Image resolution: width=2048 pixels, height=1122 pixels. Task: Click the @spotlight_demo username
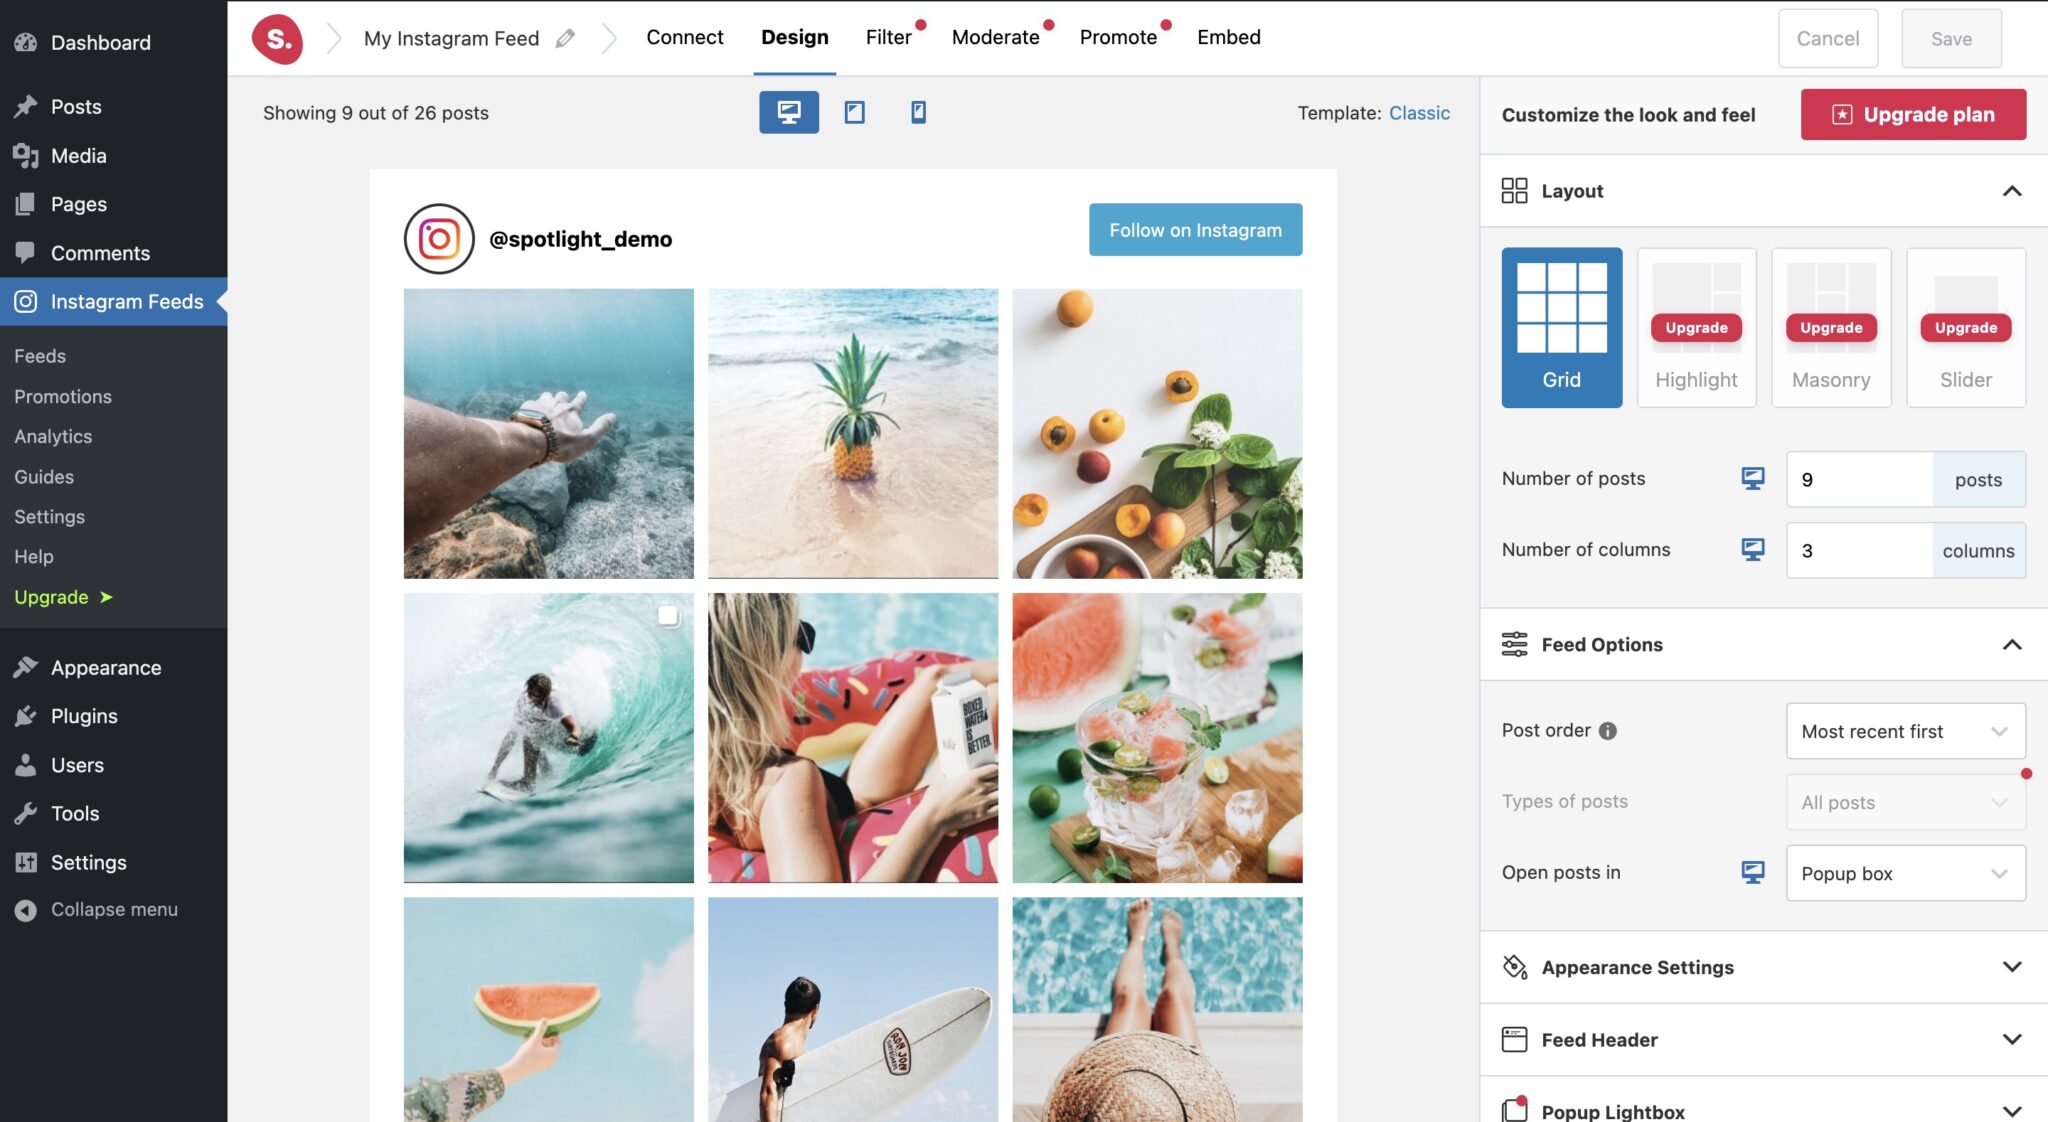580,239
